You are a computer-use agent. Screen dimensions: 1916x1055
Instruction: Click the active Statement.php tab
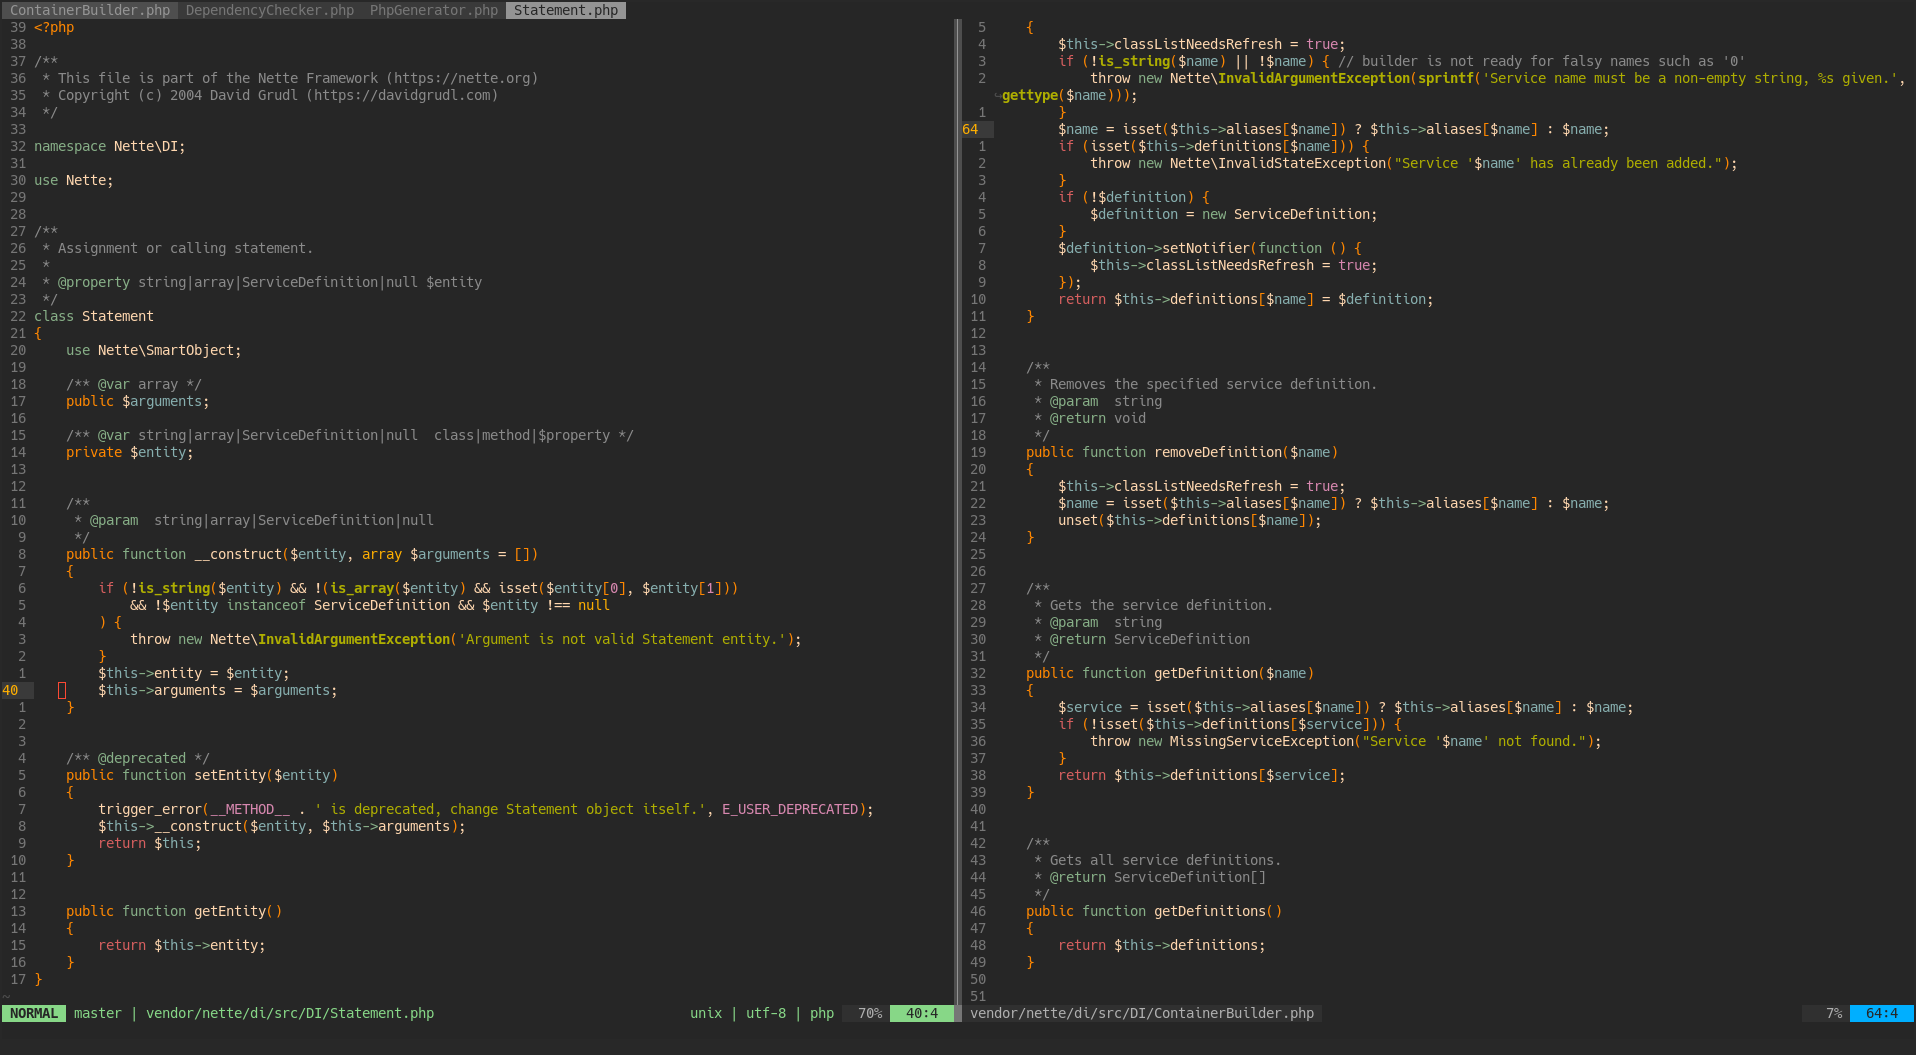pyautogui.click(x=566, y=10)
